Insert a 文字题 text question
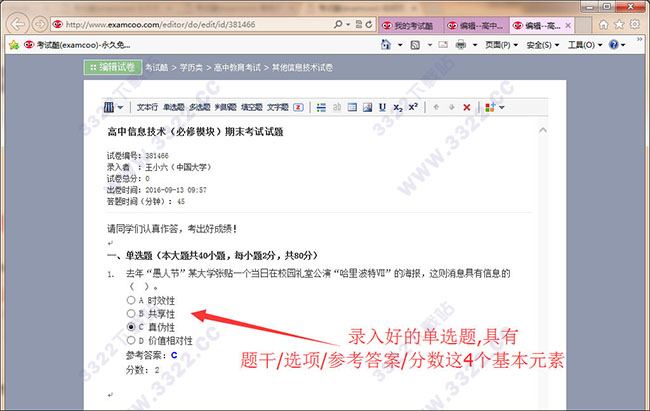The height and width of the screenshot is (411, 650). 277,107
